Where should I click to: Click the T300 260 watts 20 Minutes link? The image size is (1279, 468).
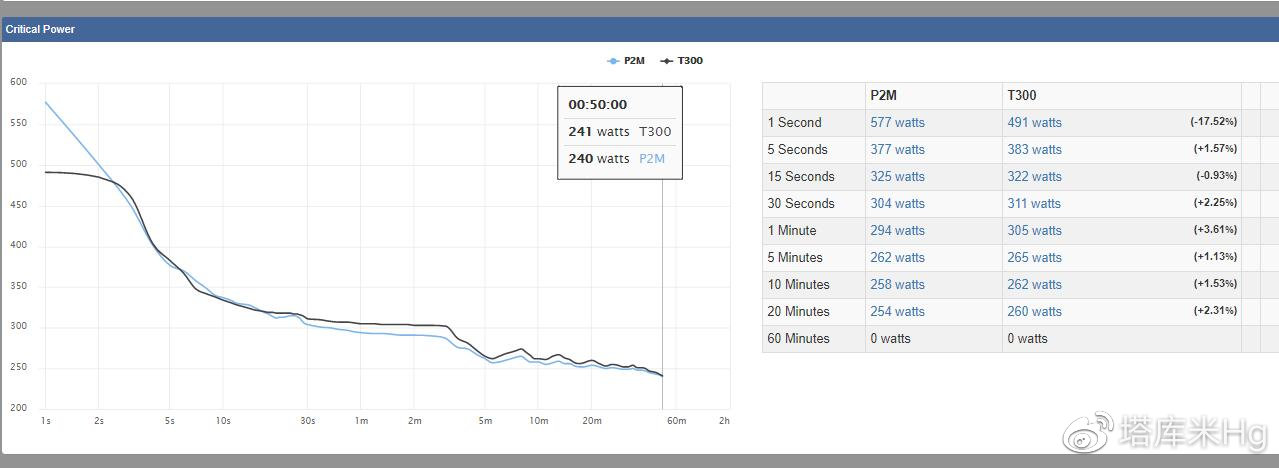click(x=1034, y=312)
